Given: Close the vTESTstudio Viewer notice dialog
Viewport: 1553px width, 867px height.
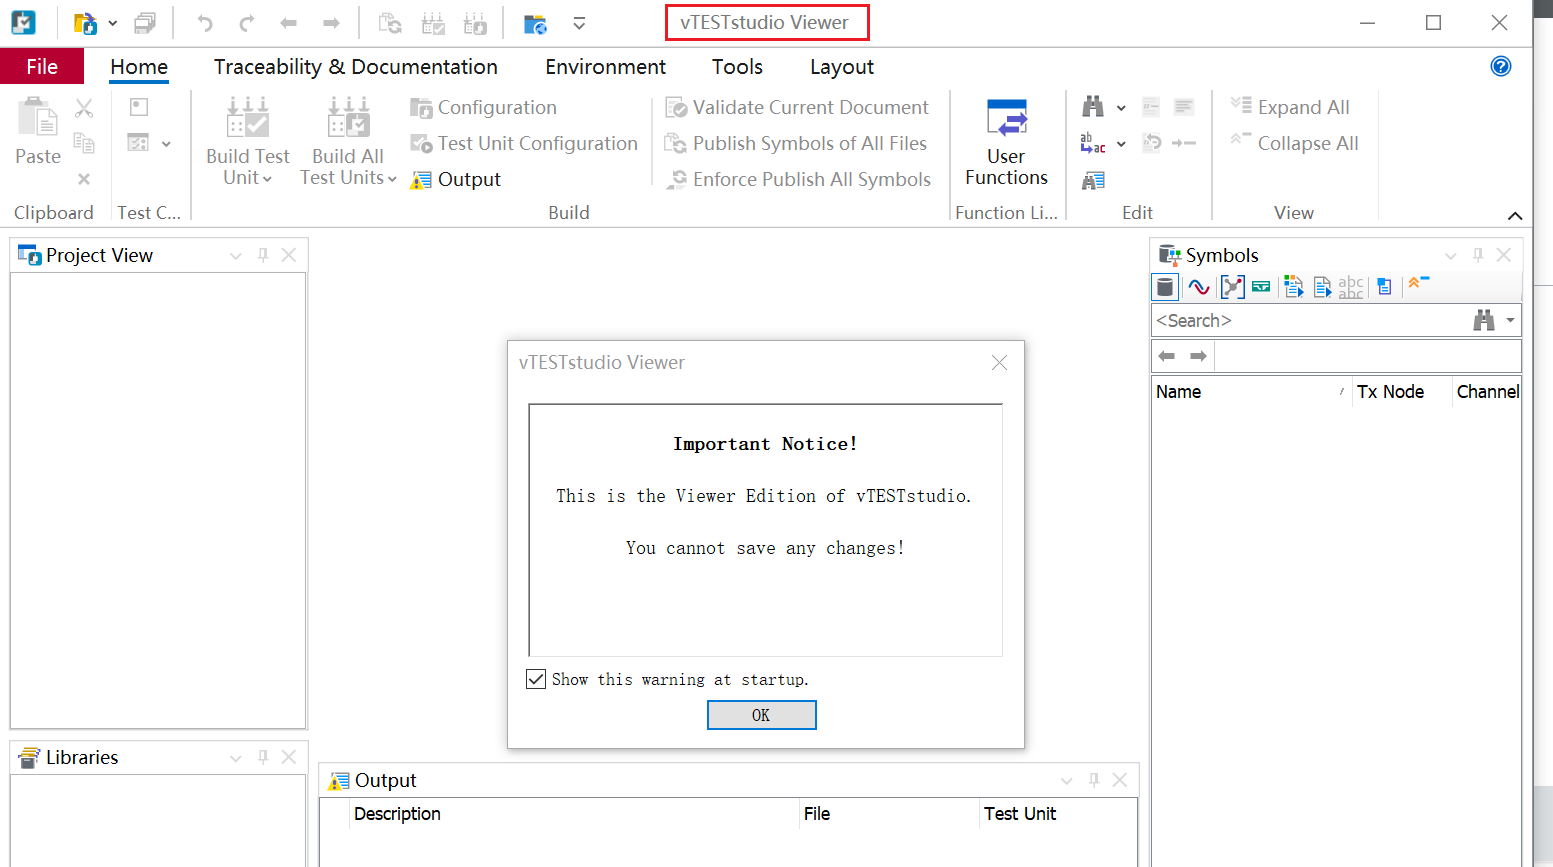Looking at the screenshot, I should pyautogui.click(x=999, y=362).
